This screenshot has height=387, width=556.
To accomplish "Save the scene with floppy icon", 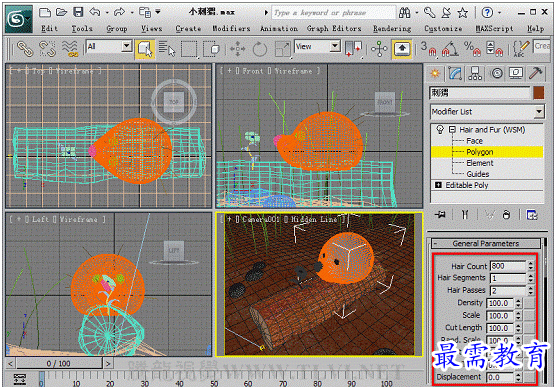I will (x=78, y=13).
